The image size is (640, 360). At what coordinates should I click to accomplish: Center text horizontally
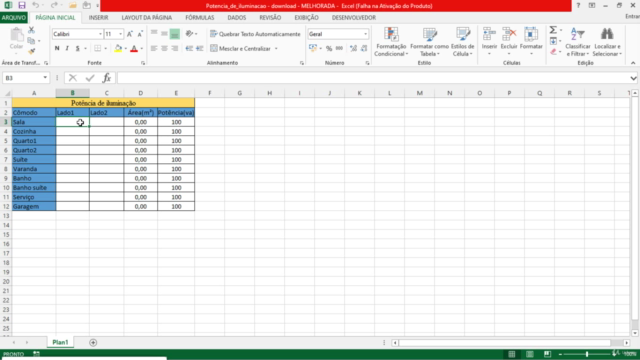click(164, 49)
